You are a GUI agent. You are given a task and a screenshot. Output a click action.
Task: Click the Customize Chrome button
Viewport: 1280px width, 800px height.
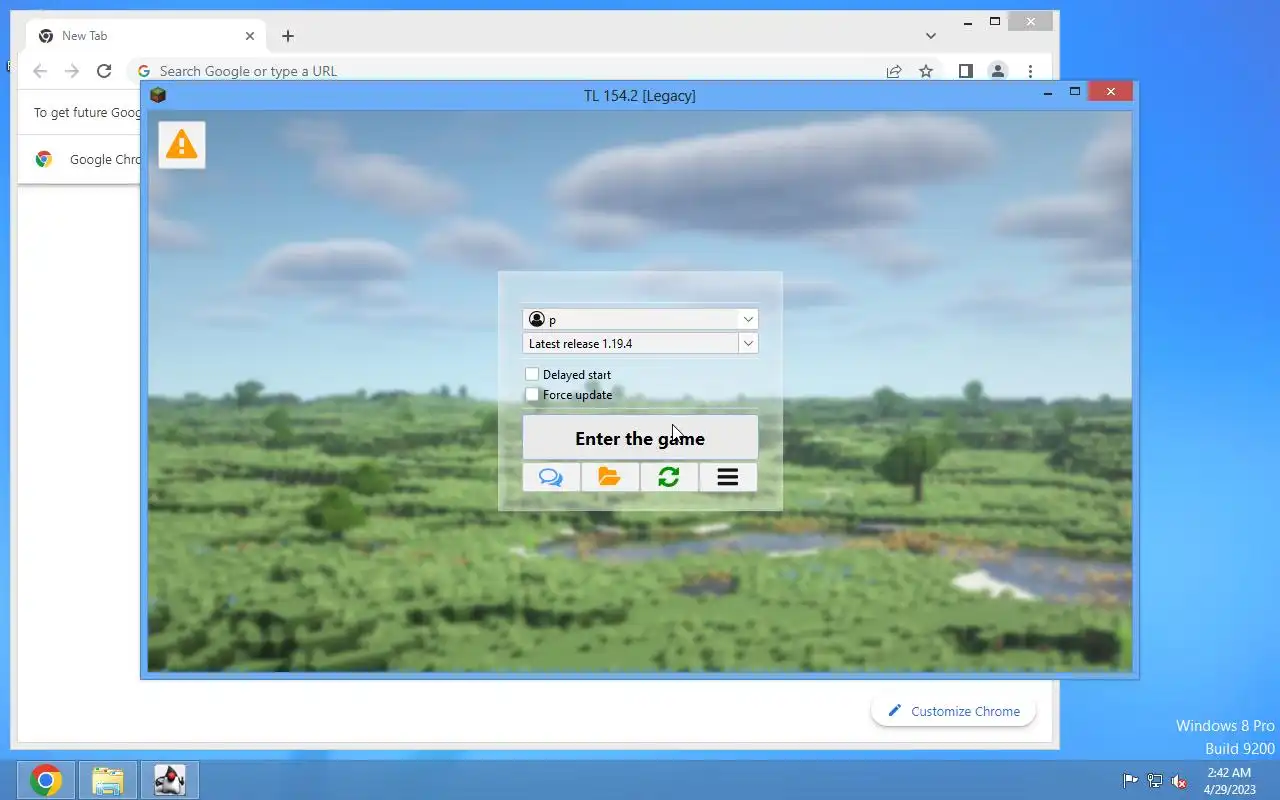[954, 711]
